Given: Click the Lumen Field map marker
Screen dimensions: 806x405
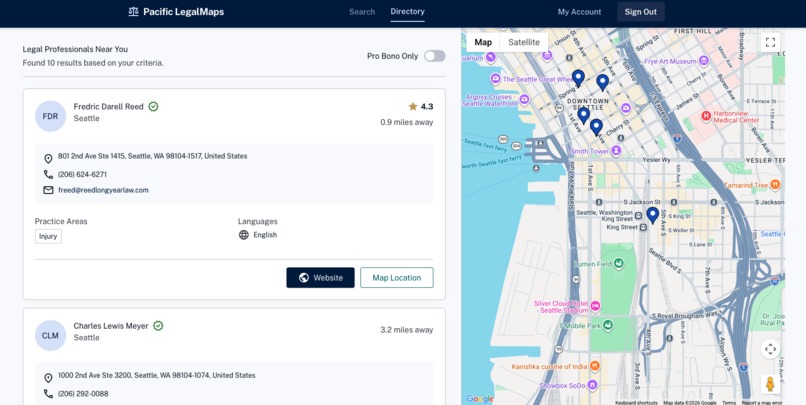Looking at the screenshot, I should 619,264.
